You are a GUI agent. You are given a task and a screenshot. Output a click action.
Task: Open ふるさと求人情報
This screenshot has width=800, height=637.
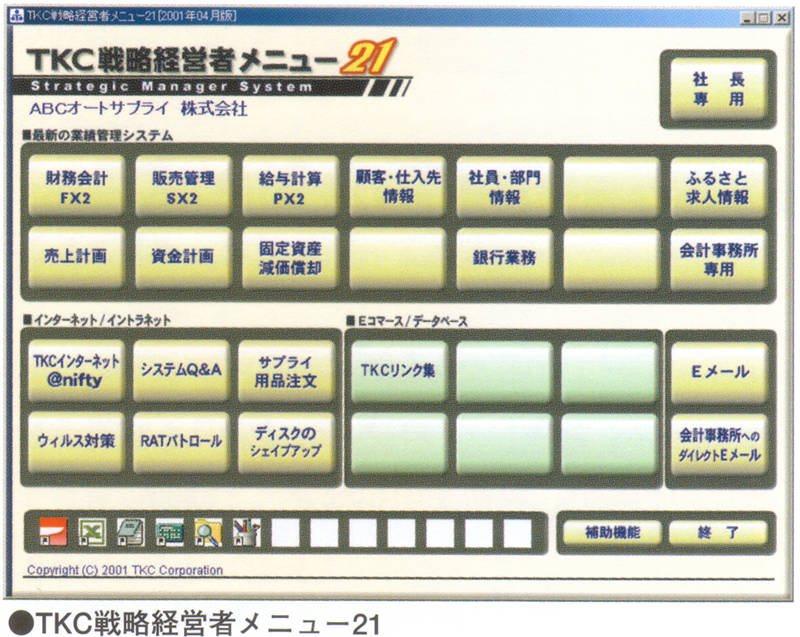click(718, 187)
